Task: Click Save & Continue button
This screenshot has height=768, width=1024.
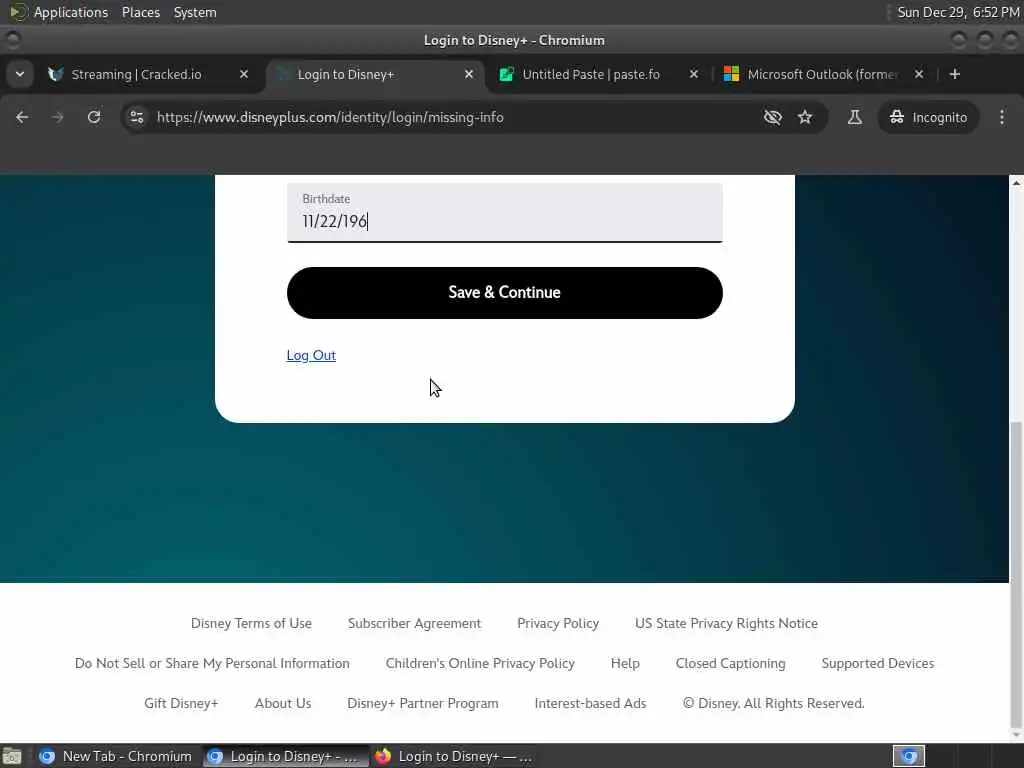Action: click(505, 293)
